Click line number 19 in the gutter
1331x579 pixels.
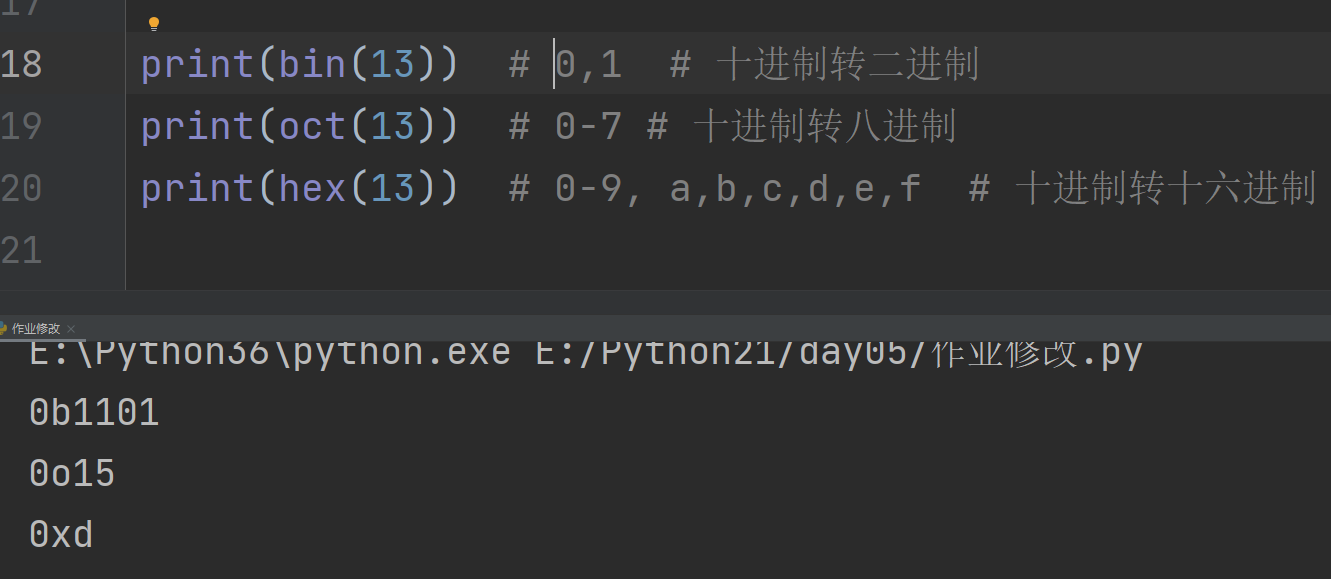pos(21,126)
